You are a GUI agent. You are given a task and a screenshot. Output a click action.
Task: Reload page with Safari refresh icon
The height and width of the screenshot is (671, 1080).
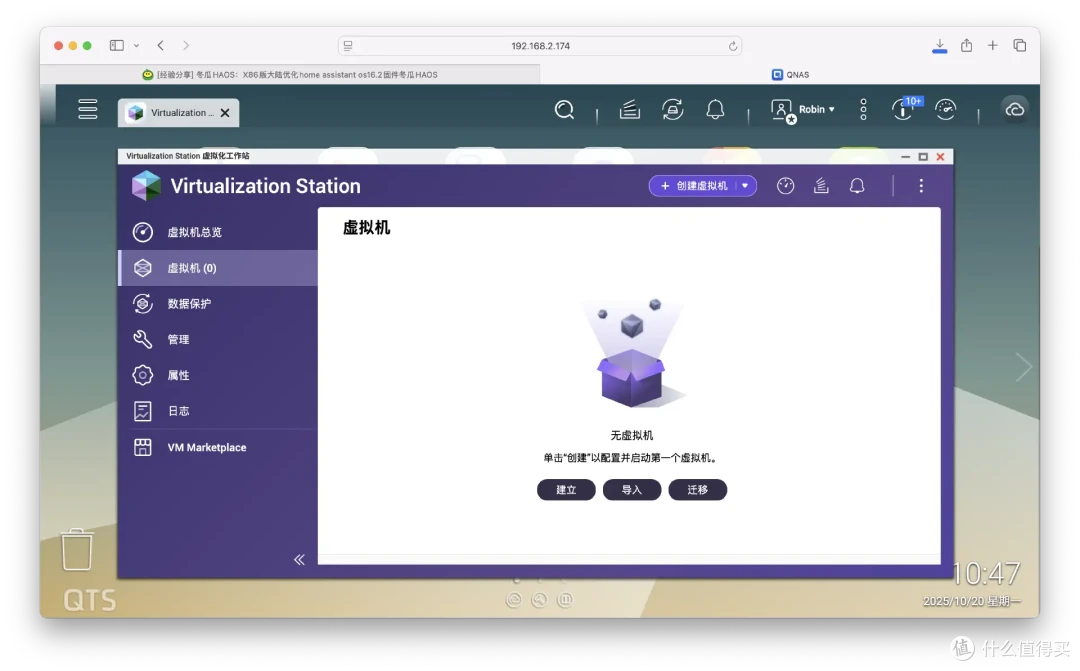click(732, 46)
